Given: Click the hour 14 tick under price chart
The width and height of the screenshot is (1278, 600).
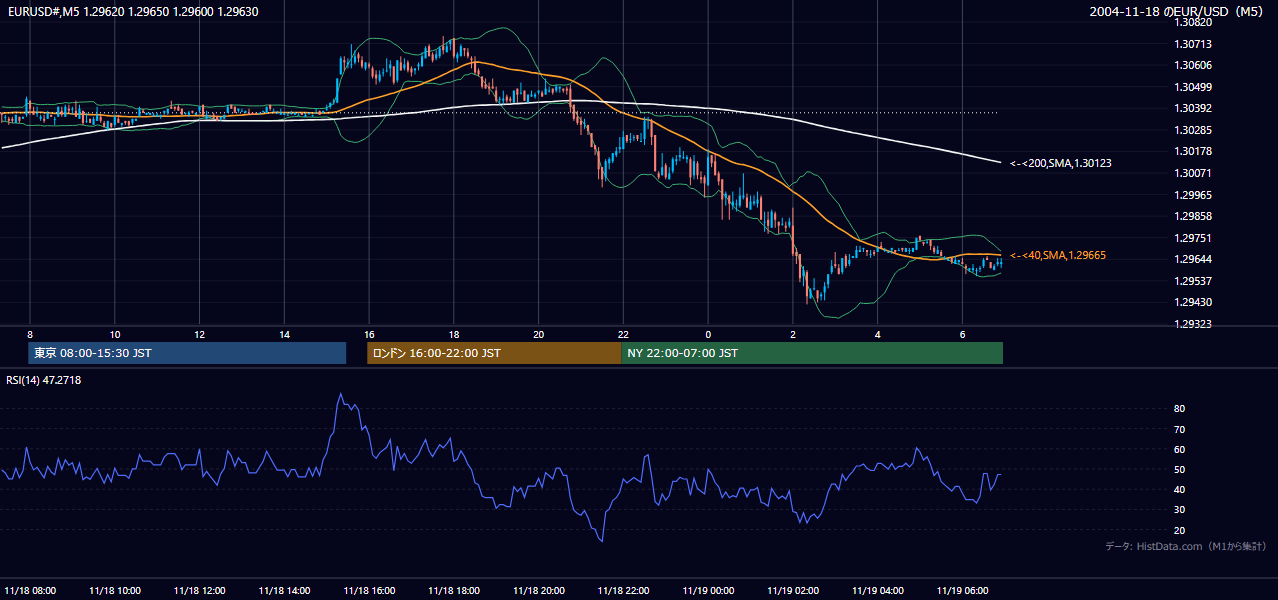Looking at the screenshot, I should [284, 334].
